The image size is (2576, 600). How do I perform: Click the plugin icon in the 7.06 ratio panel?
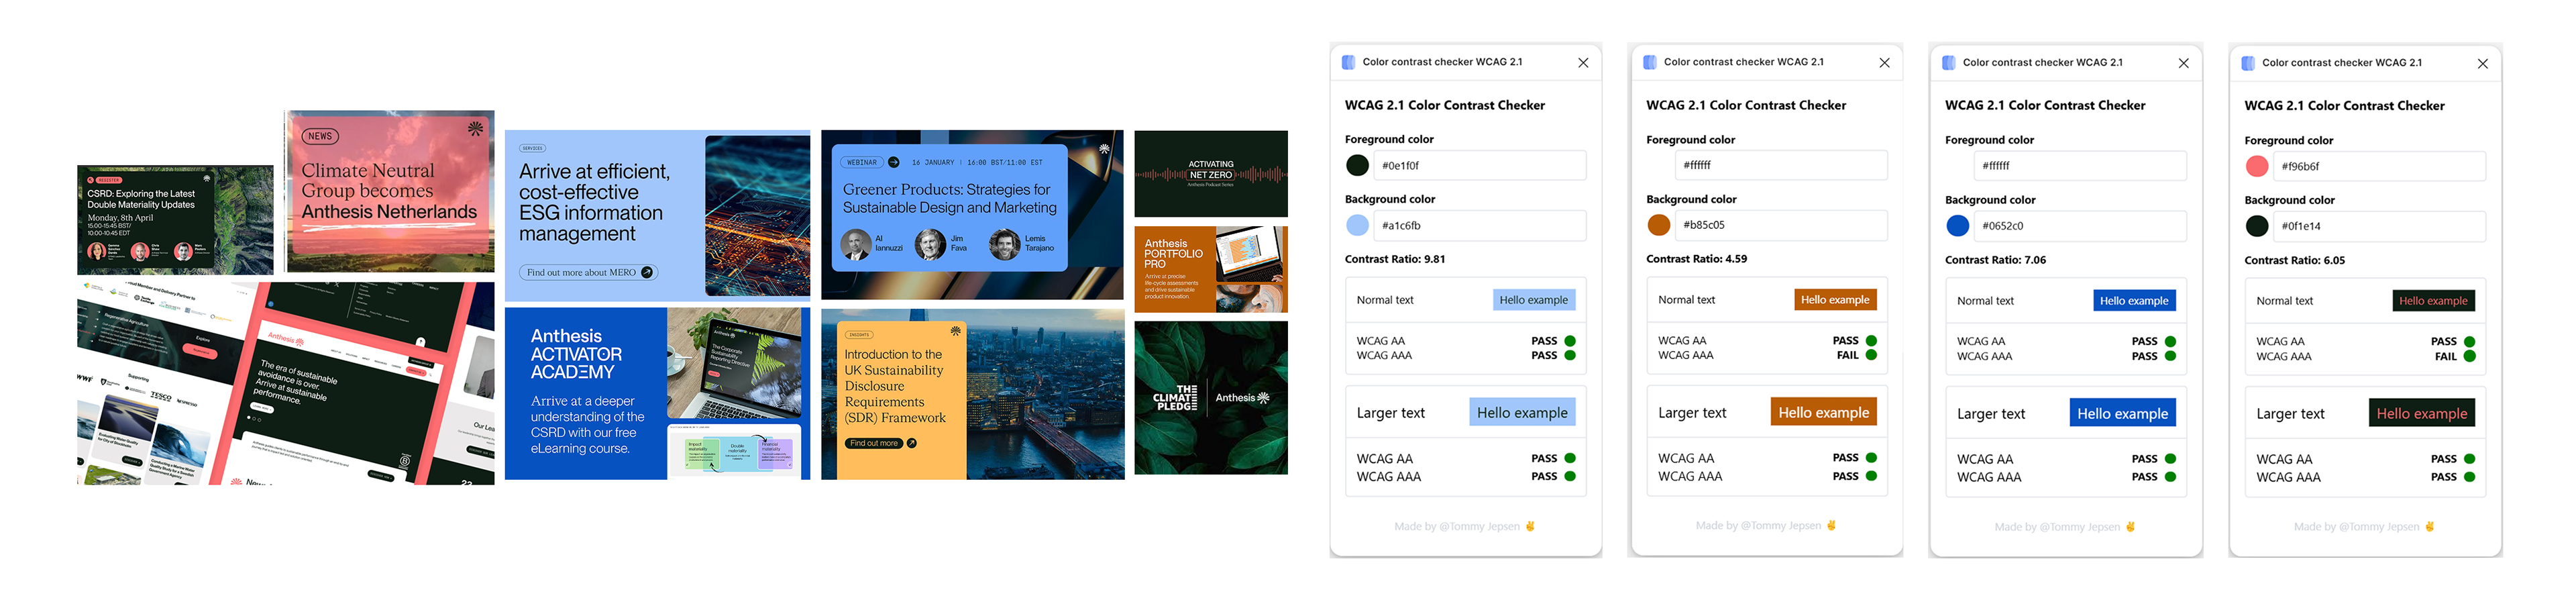(1949, 63)
